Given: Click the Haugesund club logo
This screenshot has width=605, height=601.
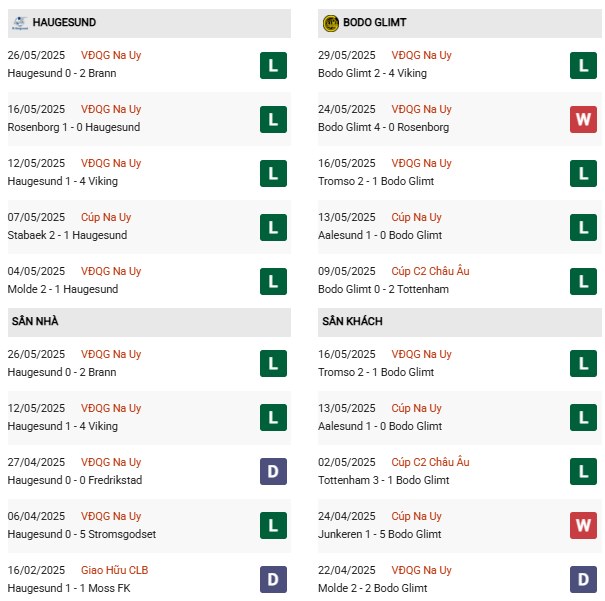Looking at the screenshot, I should tap(17, 22).
